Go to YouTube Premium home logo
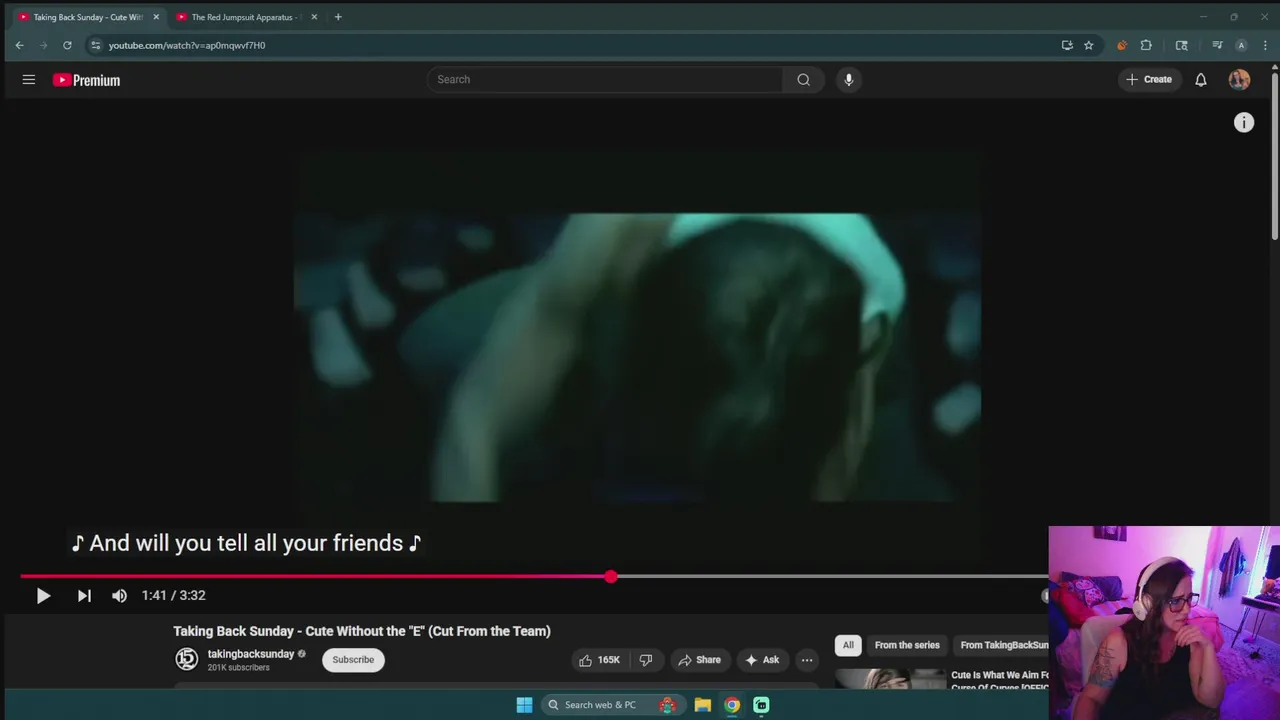Viewport: 1280px width, 720px height. click(87, 80)
